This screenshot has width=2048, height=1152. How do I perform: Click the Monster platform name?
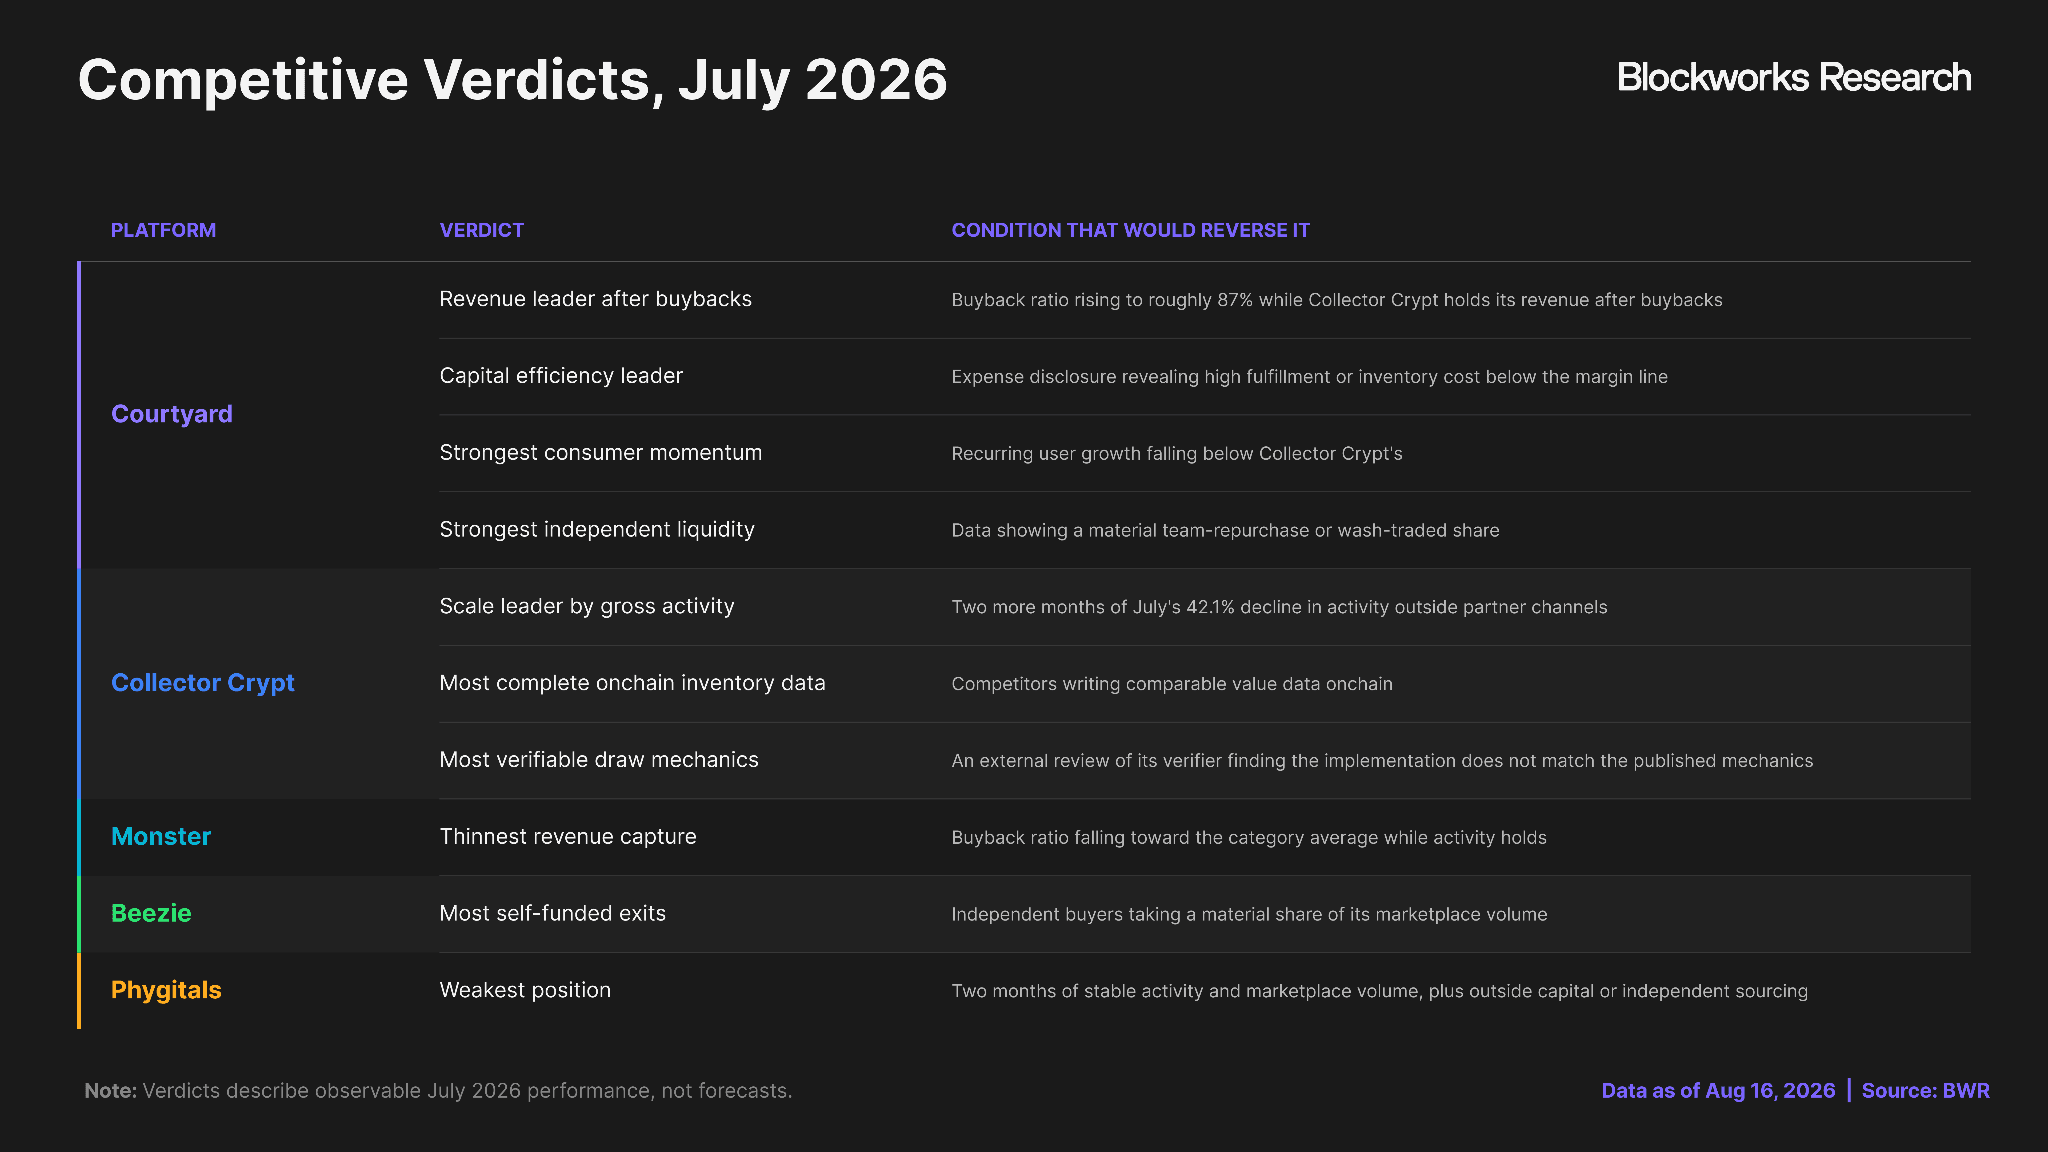point(161,837)
